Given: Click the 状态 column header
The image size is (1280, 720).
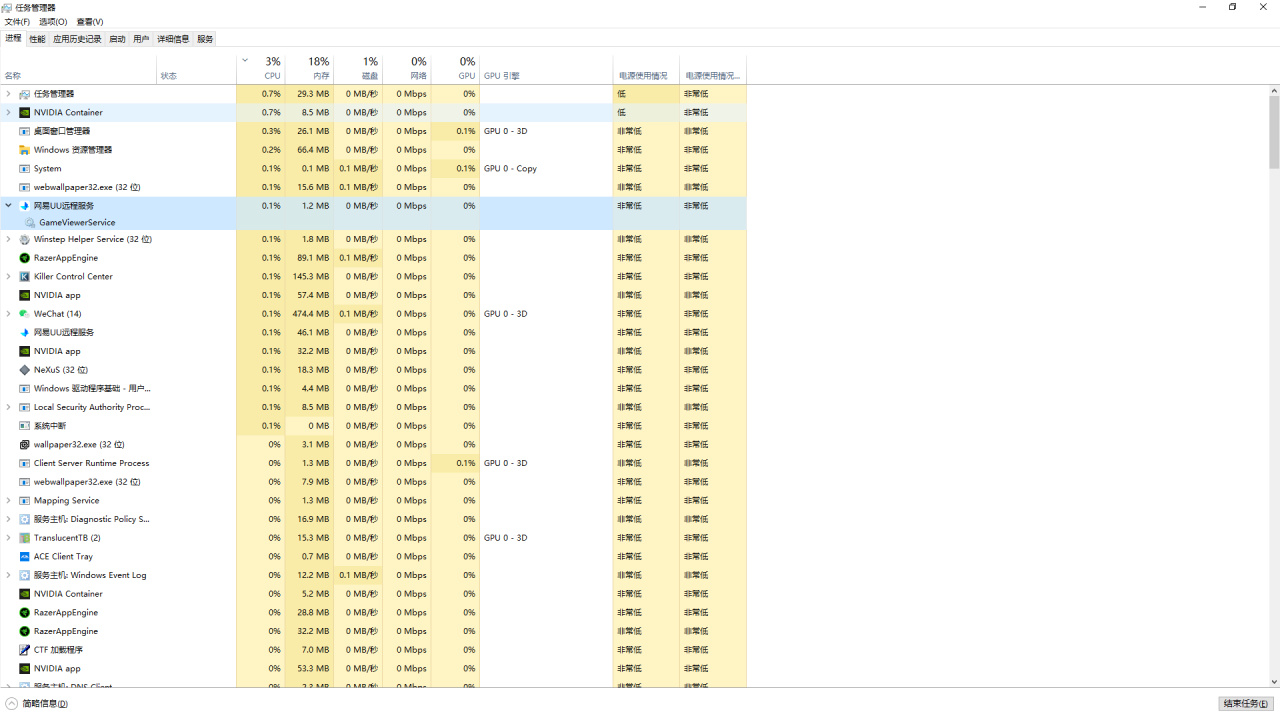Looking at the screenshot, I should coord(196,69).
